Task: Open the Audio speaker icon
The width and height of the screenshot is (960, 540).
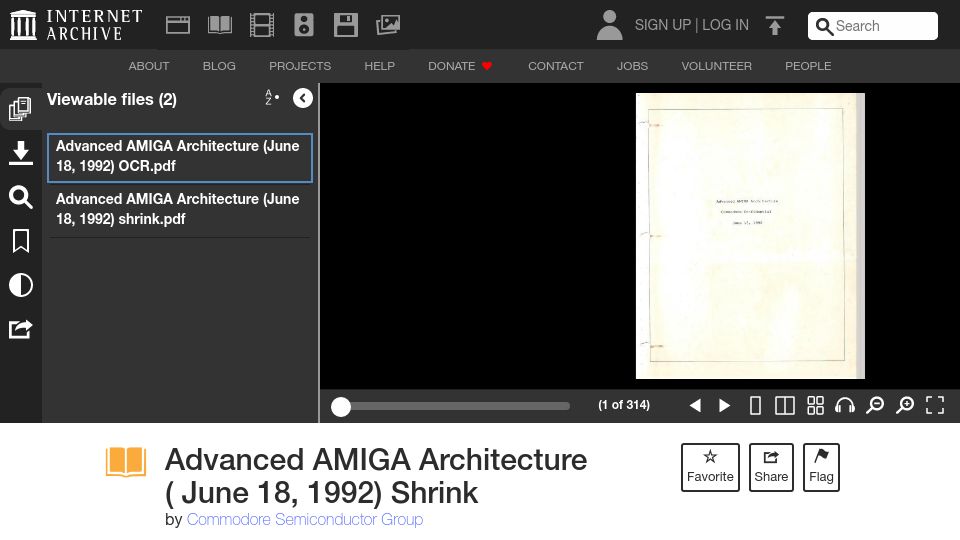Action: 304,25
